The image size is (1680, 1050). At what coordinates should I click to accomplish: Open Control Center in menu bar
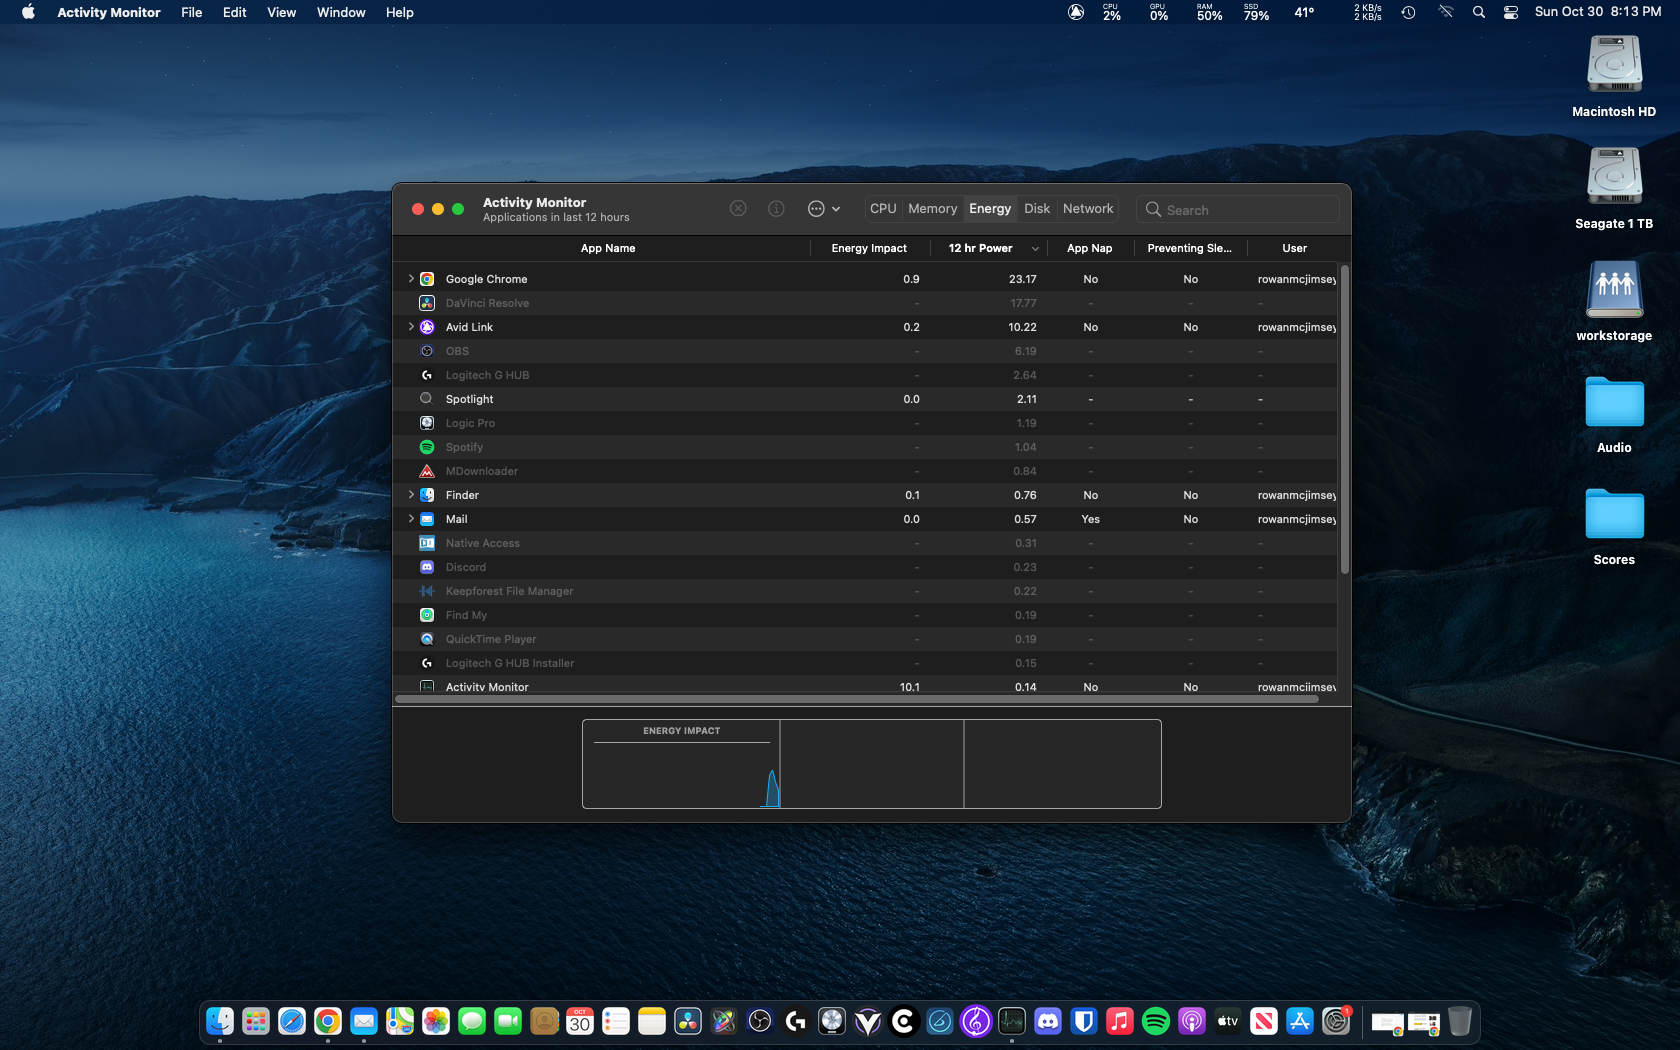click(1511, 12)
